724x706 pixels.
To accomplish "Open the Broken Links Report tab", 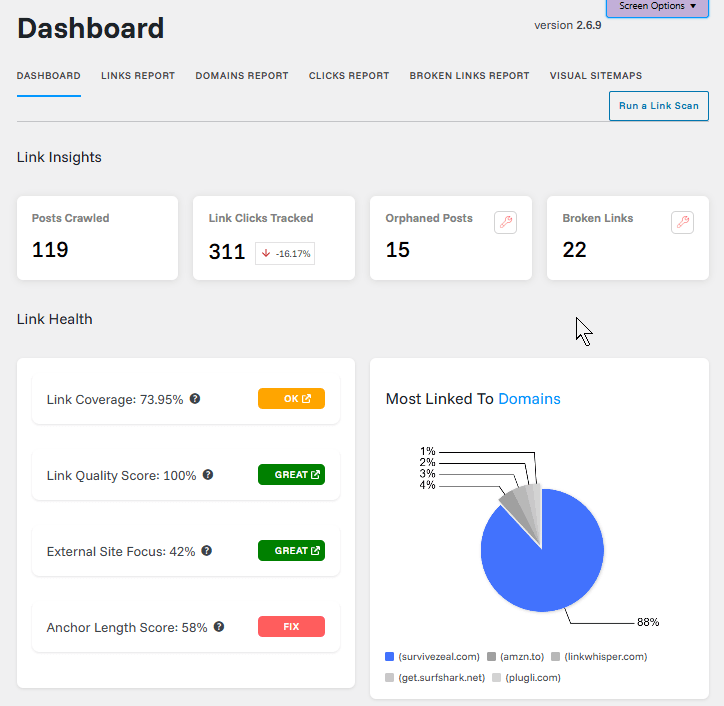I will tap(469, 76).
